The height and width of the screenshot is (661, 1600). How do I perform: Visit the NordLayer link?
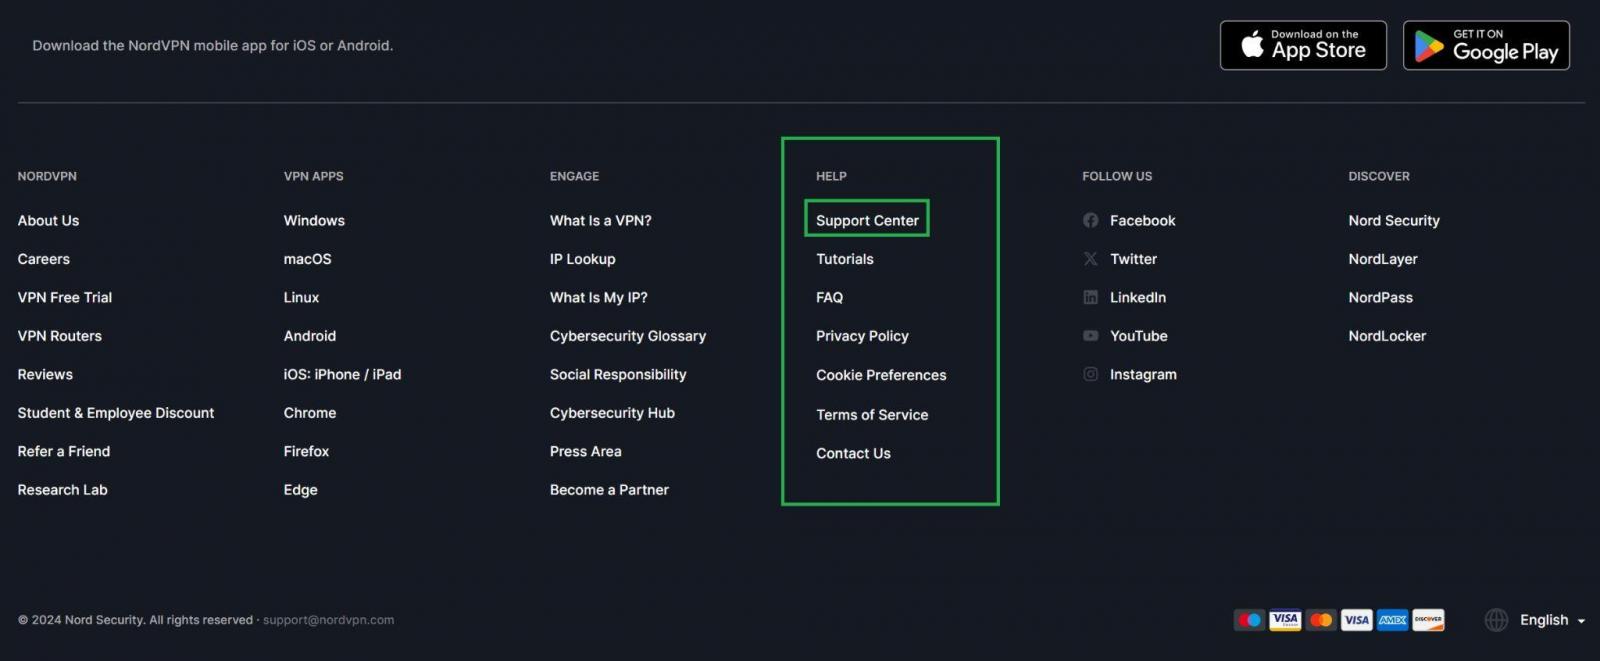pyautogui.click(x=1383, y=259)
